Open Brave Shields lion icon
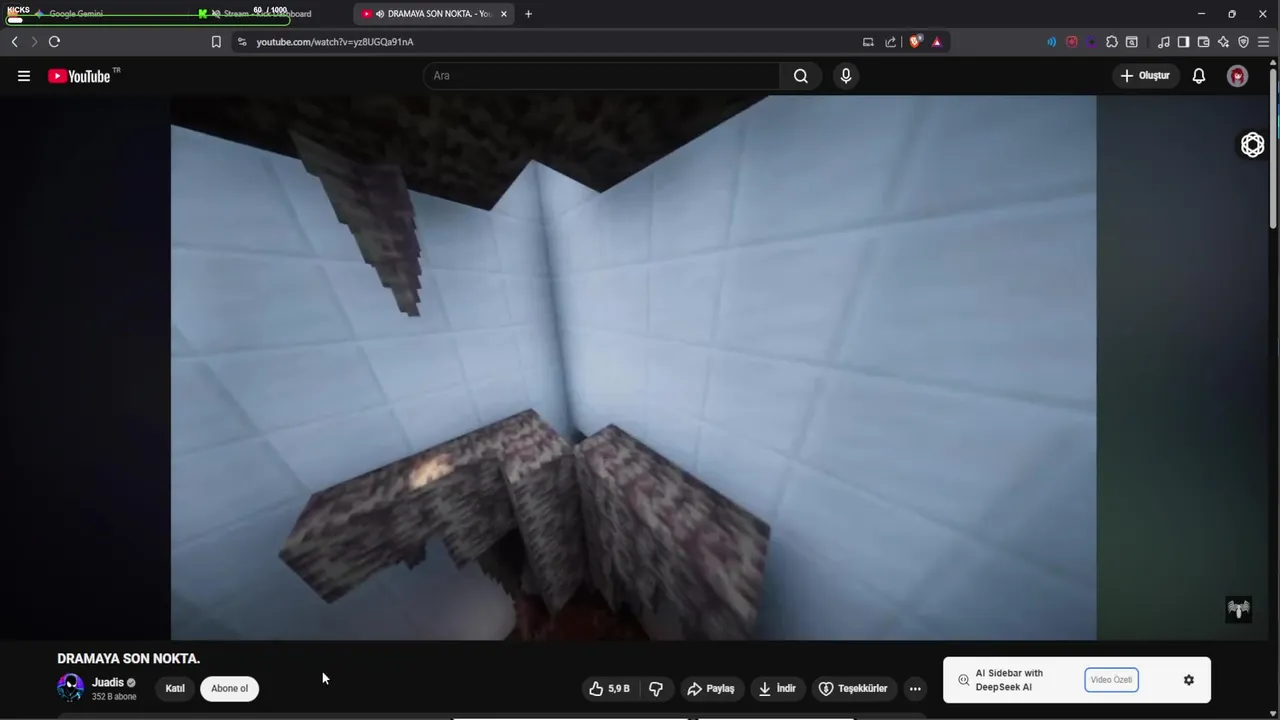1280x720 pixels. pos(915,42)
